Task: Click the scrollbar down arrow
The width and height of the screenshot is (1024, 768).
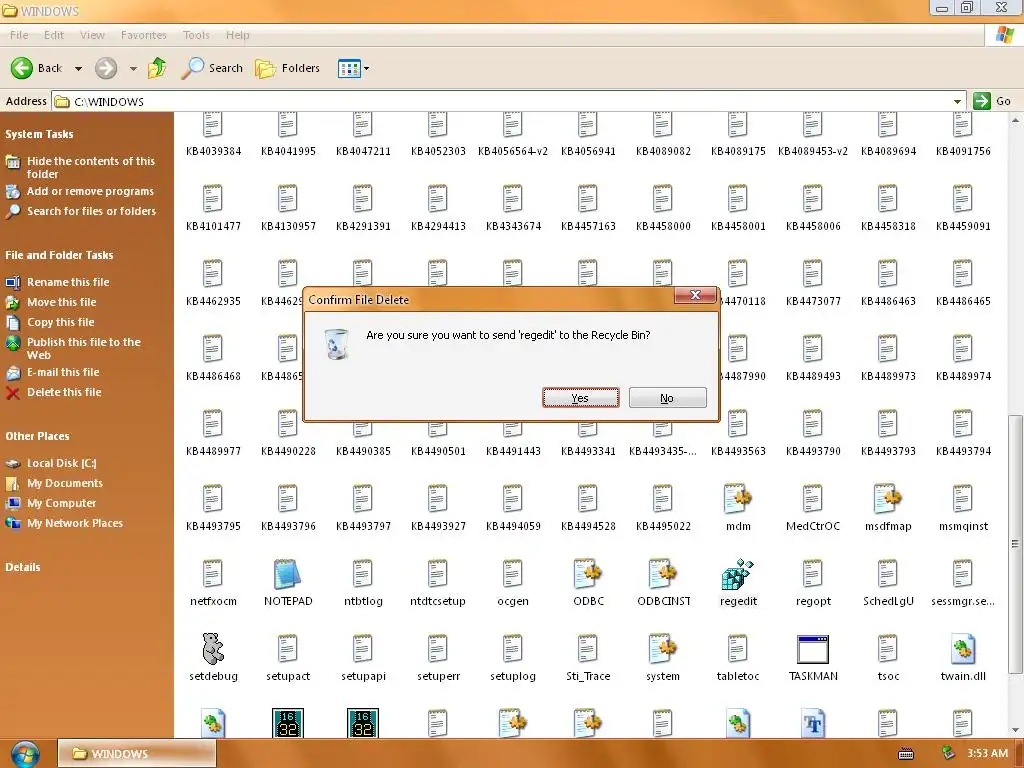Action: coord(1015,729)
